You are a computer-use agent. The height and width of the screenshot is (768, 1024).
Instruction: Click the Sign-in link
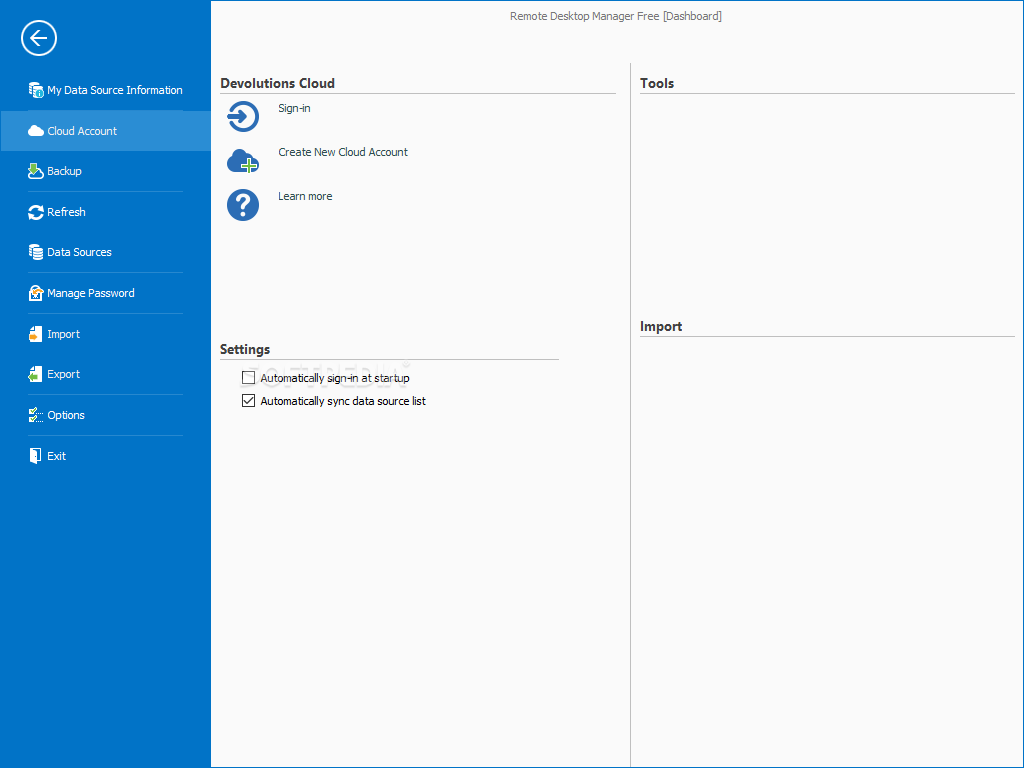(x=295, y=108)
